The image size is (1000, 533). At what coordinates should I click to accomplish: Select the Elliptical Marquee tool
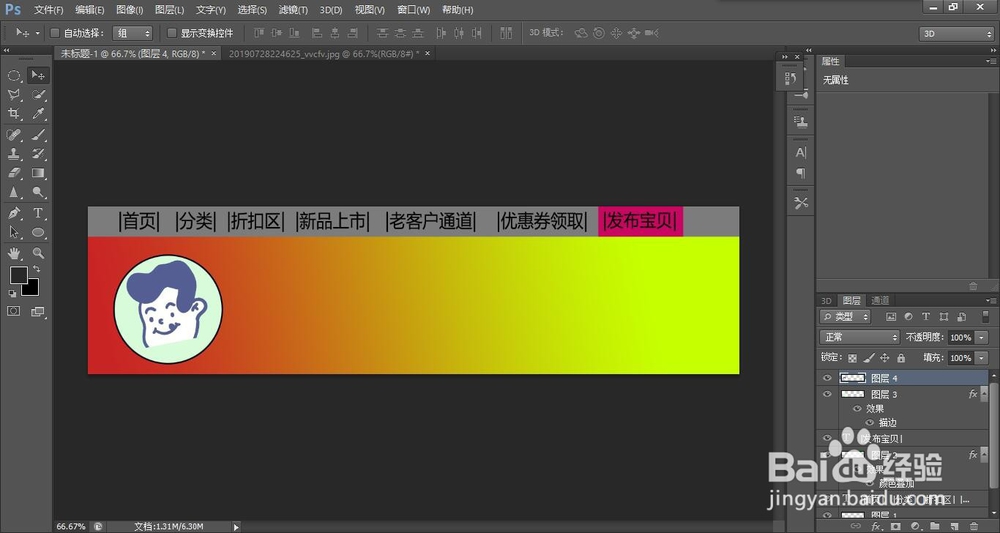13,75
